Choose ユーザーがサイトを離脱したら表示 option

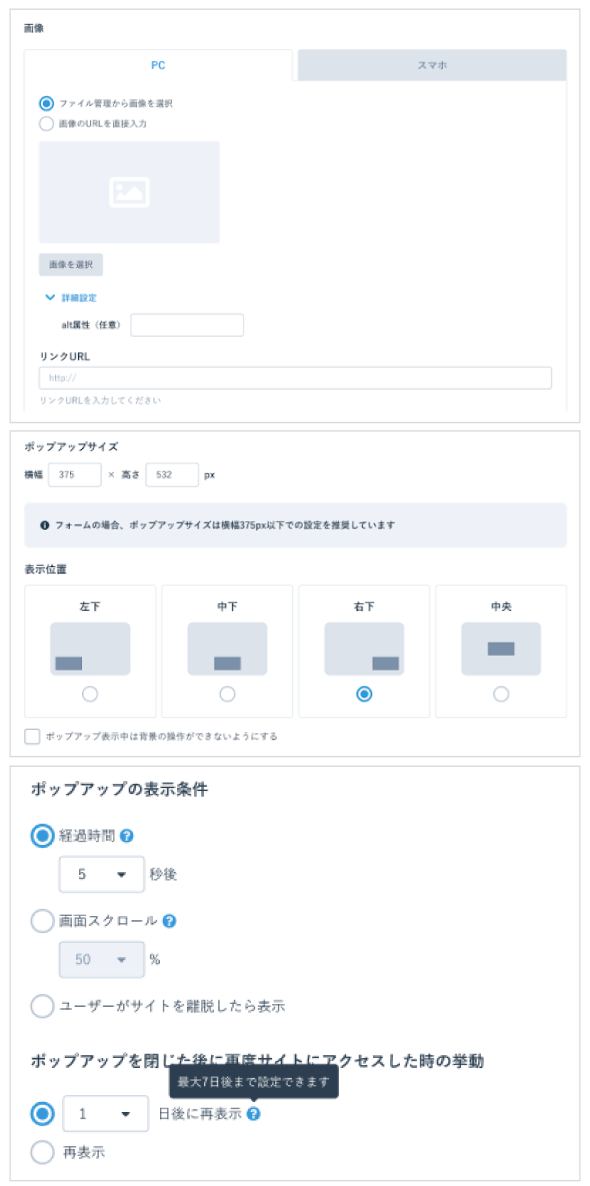click(x=42, y=1007)
